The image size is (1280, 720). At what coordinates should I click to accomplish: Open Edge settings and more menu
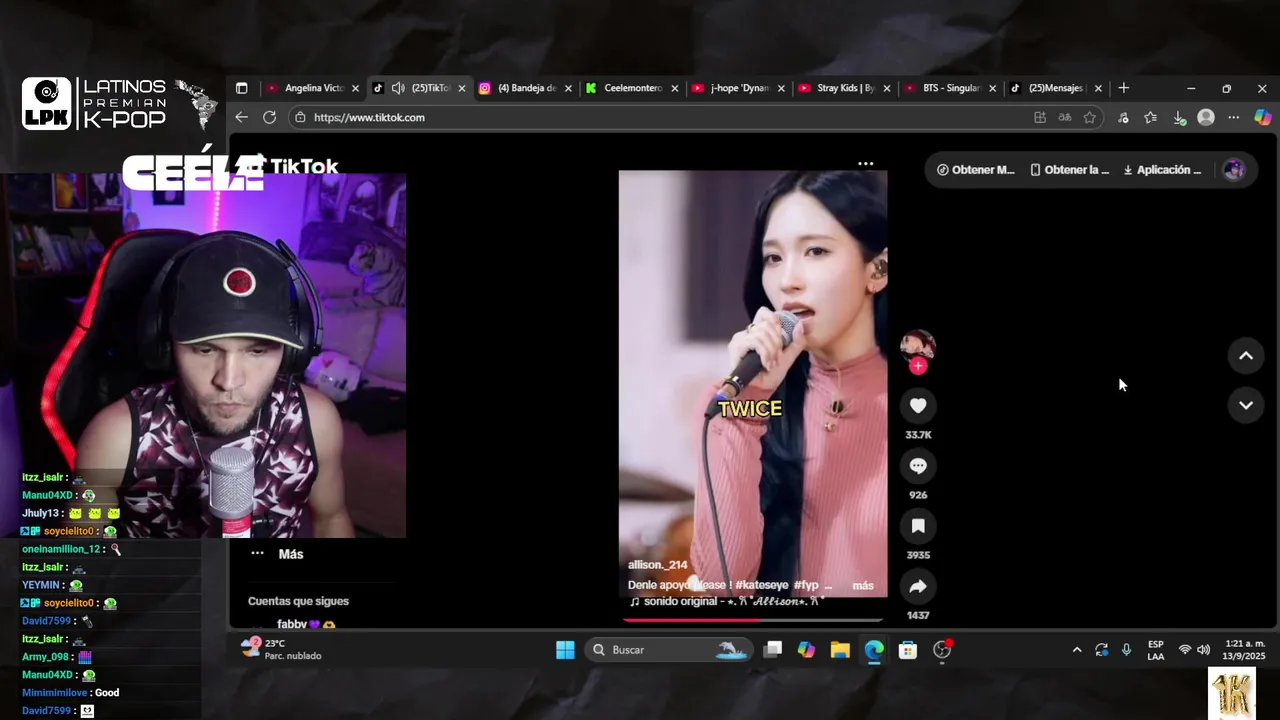[x=1234, y=117]
